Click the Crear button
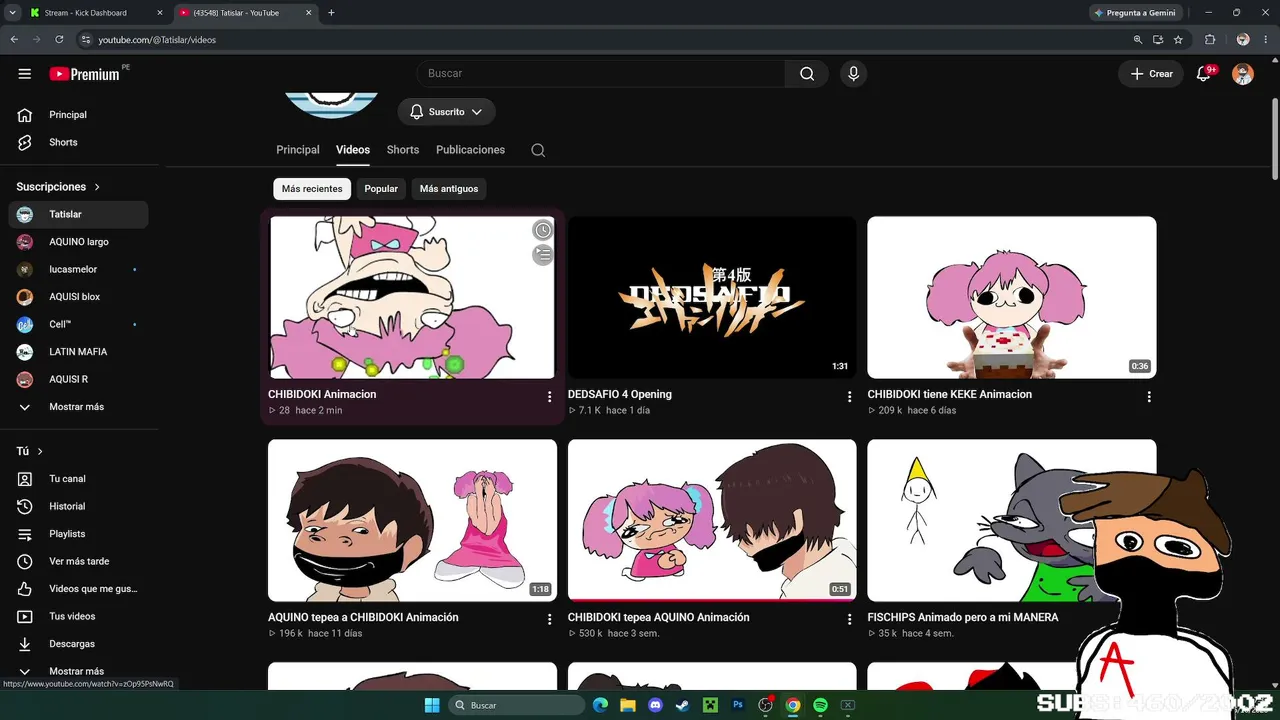The width and height of the screenshot is (1280, 720). (1151, 74)
